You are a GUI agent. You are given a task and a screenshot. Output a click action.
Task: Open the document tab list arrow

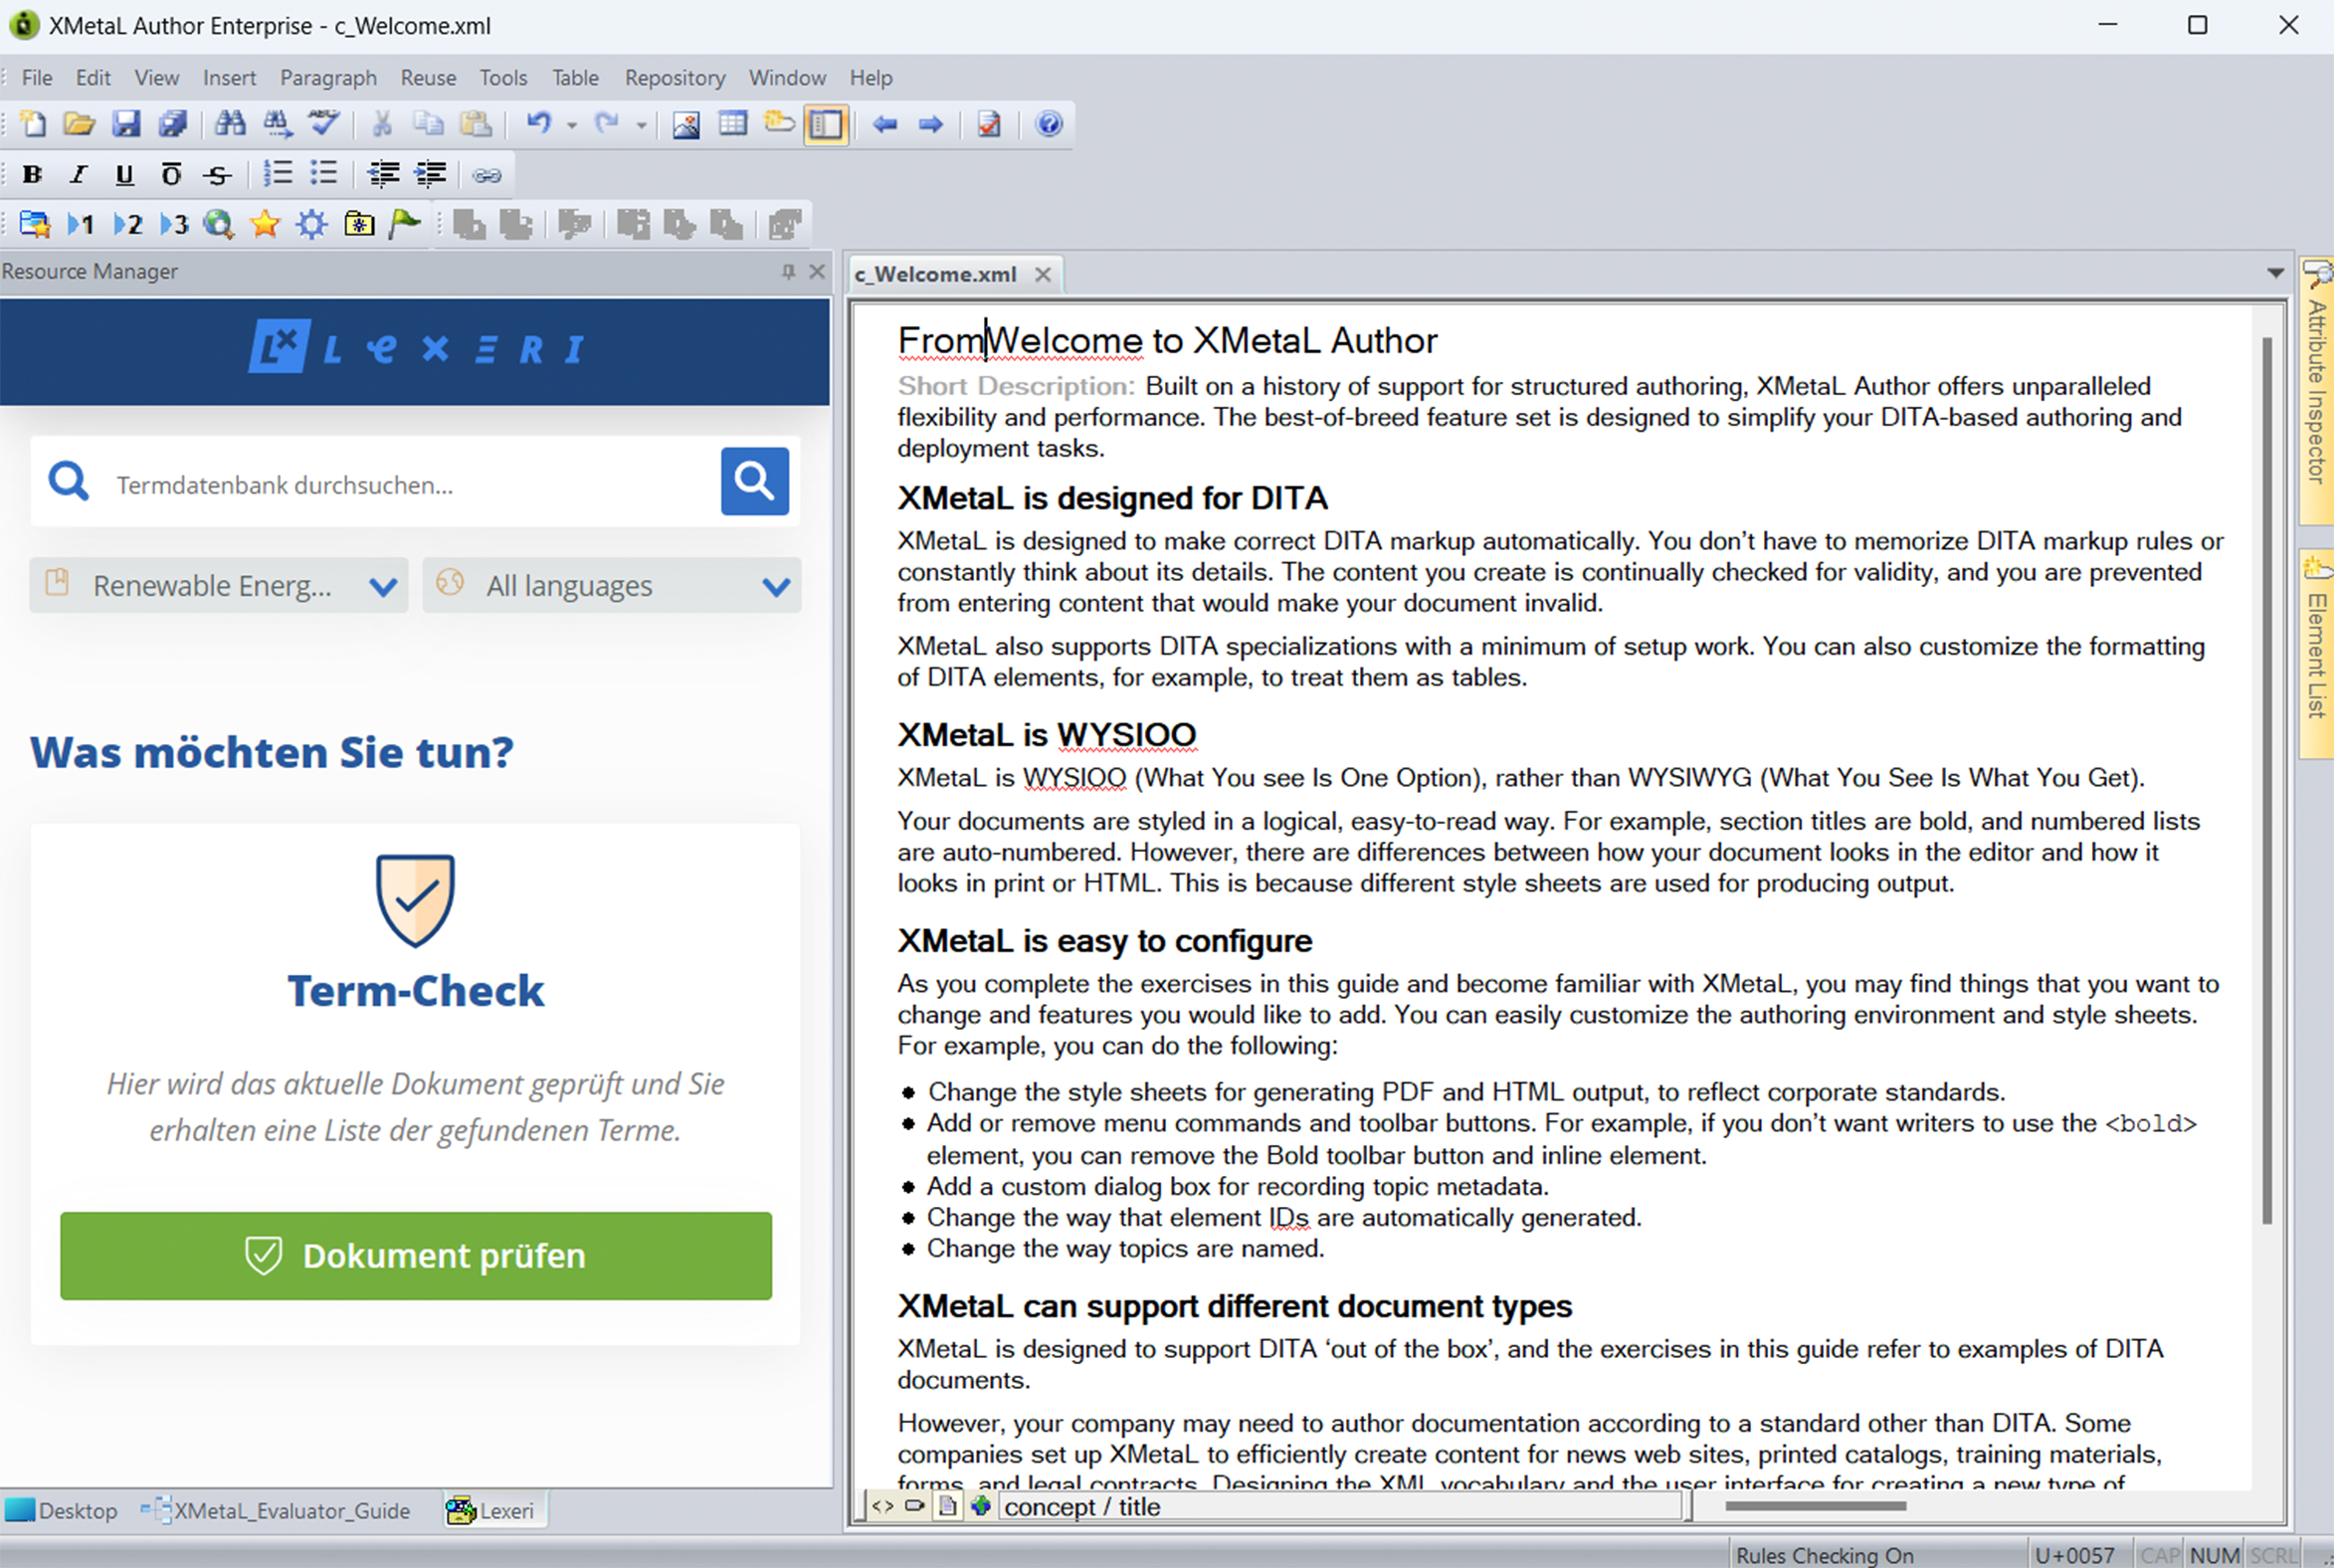click(x=2276, y=273)
